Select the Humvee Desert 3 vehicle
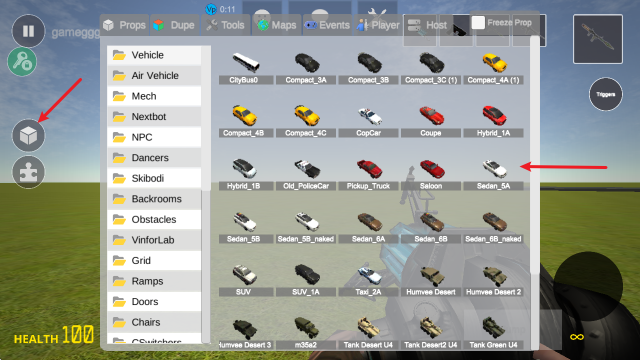 point(246,333)
